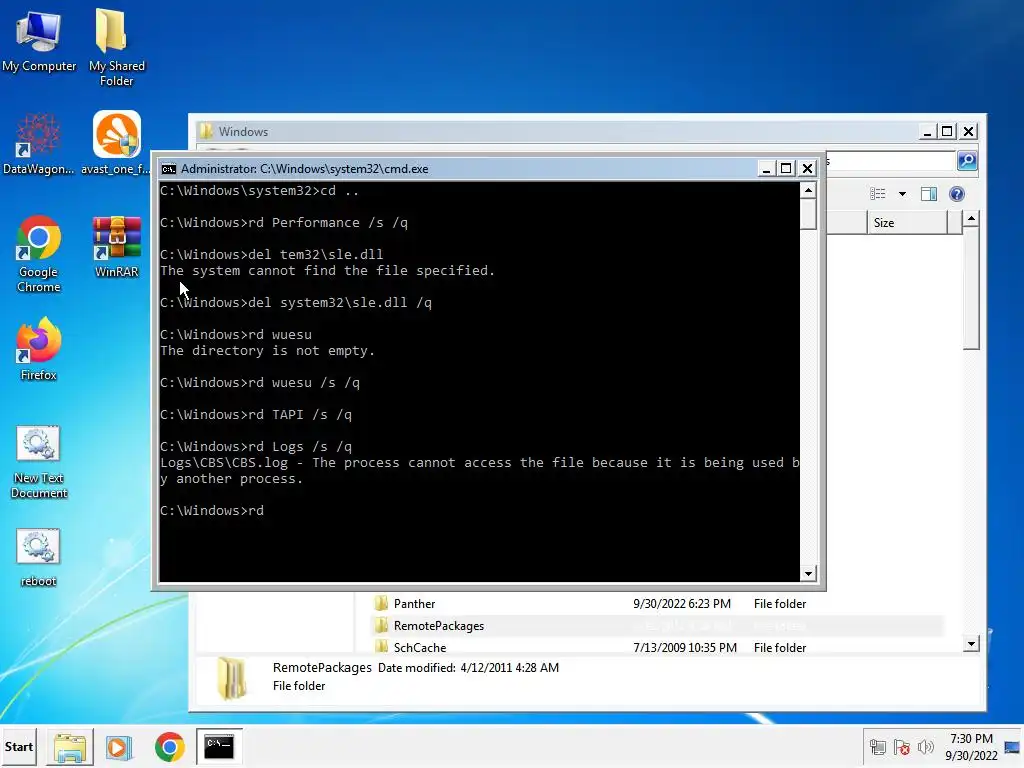This screenshot has height=768, width=1024.
Task: Change view using the Explorer view icon
Action: [878, 194]
